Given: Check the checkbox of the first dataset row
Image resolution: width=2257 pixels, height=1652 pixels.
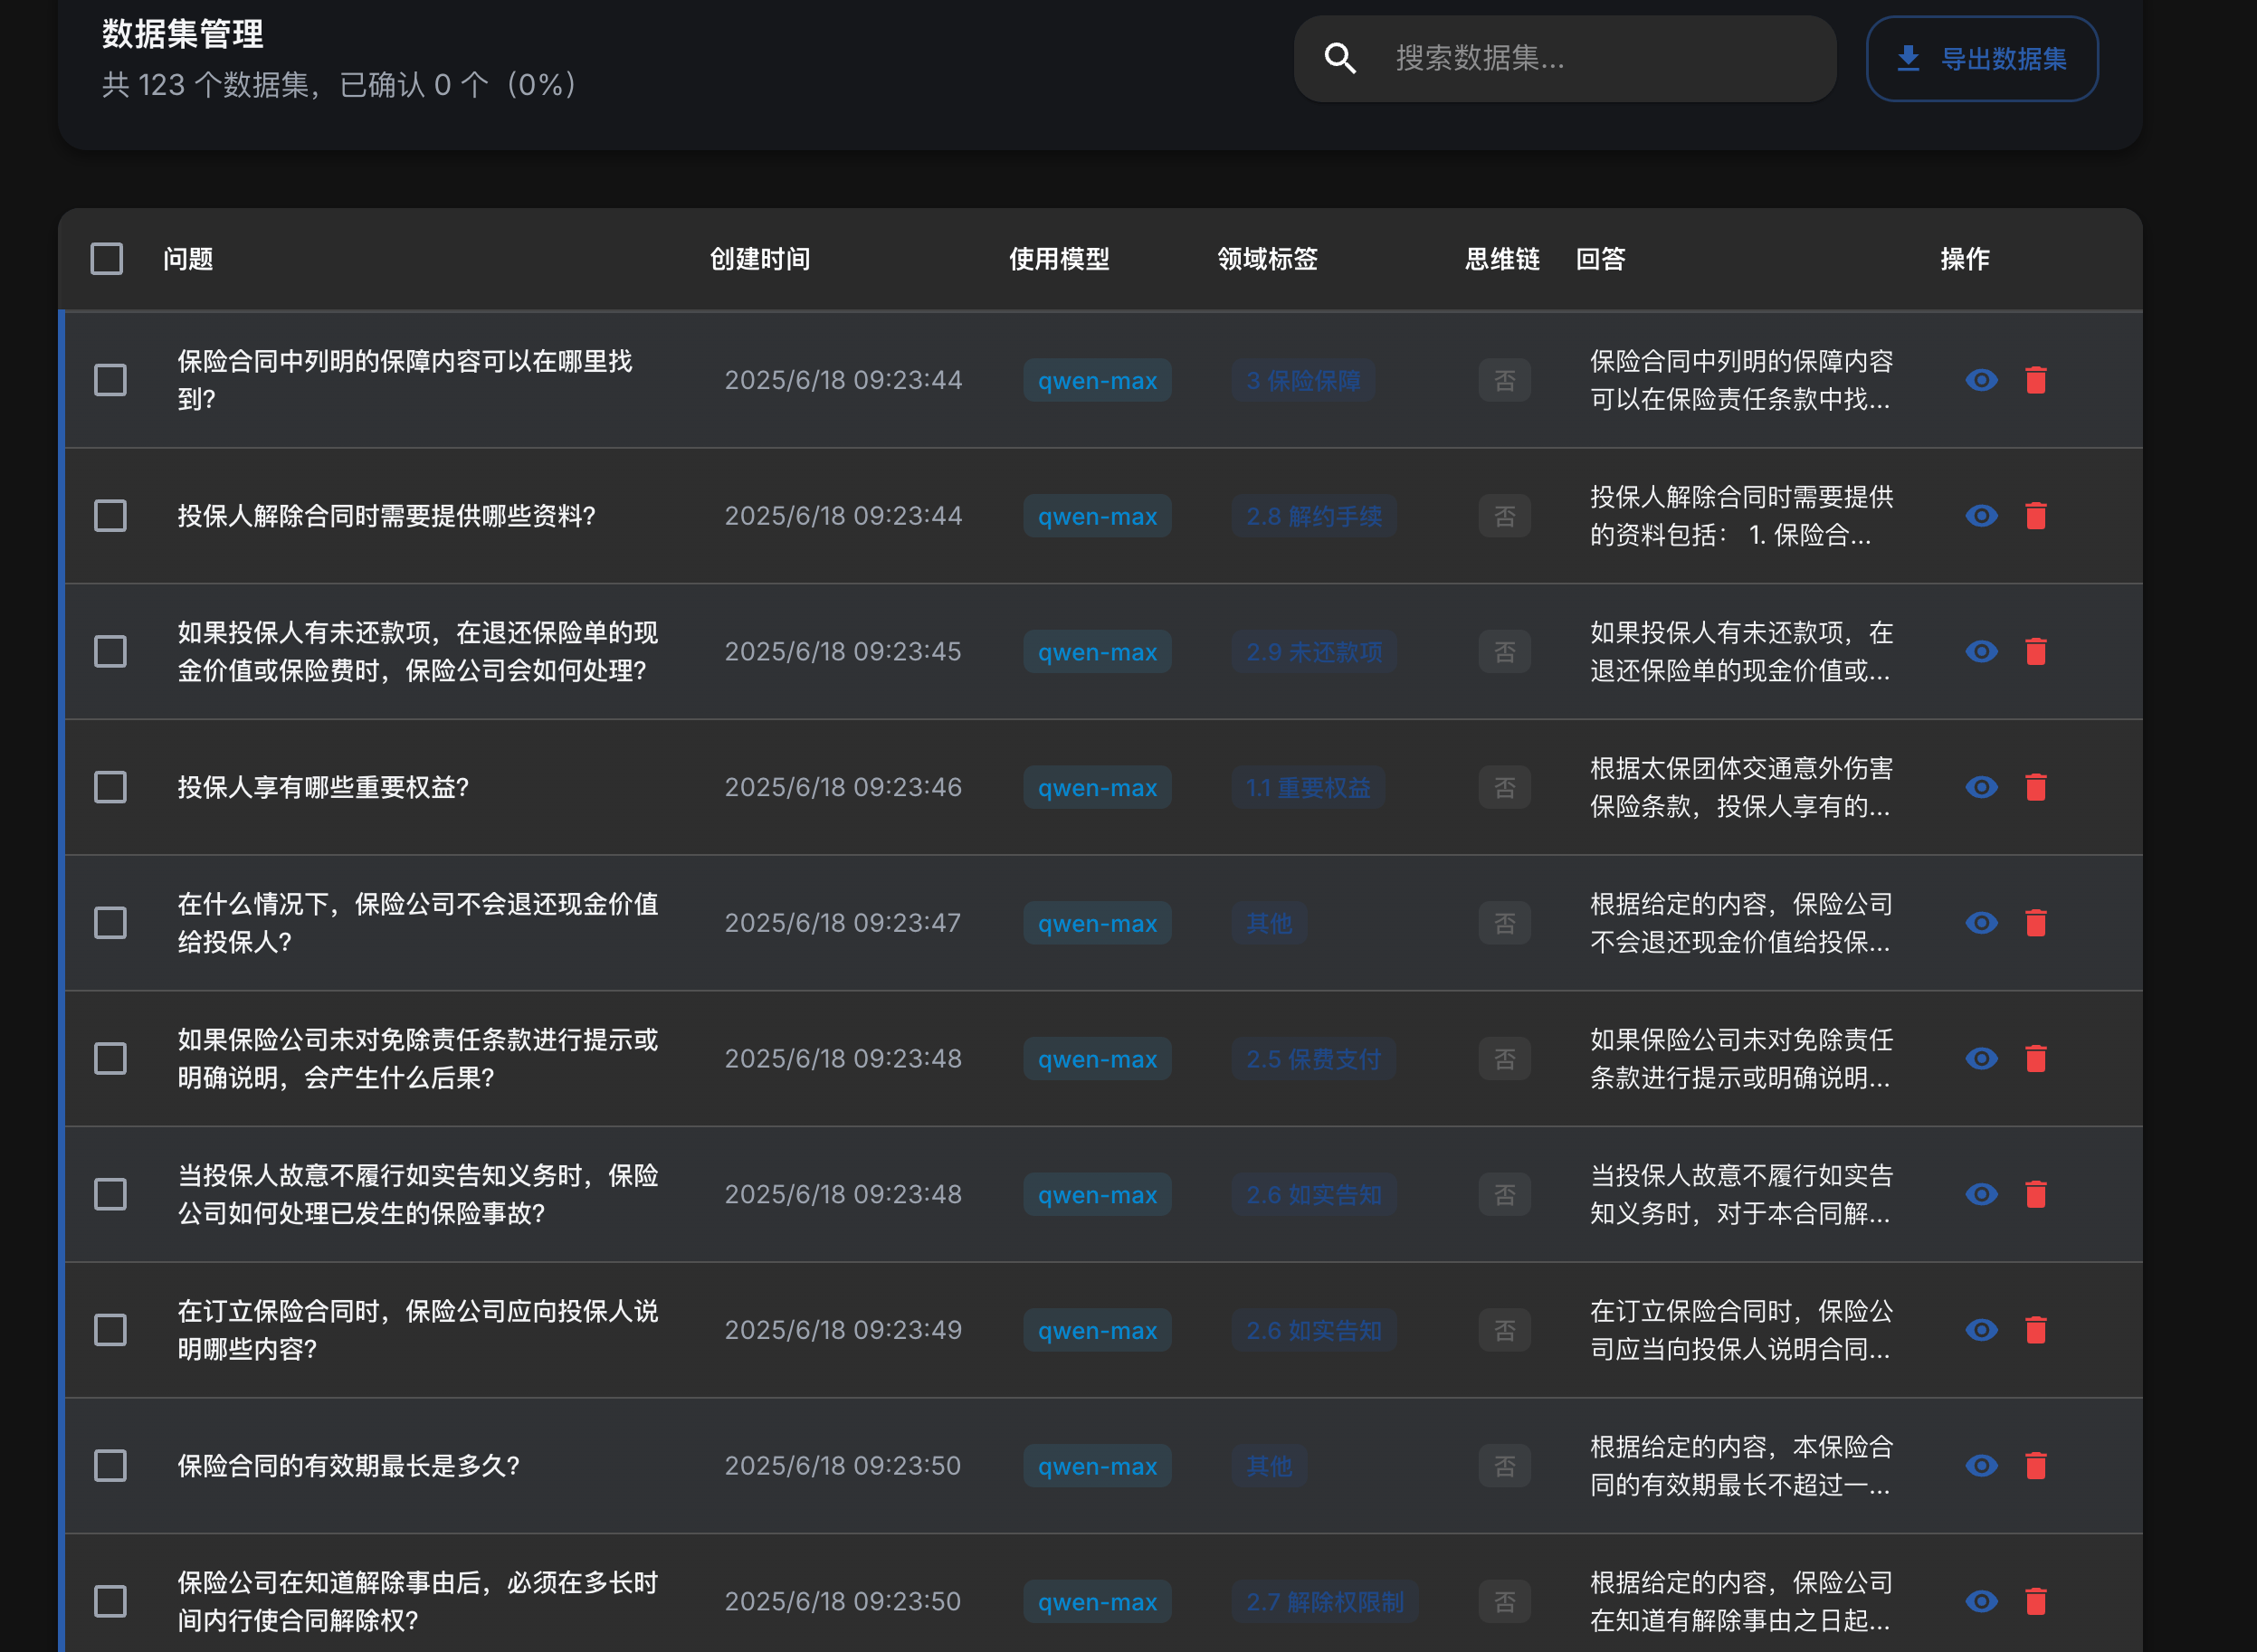Looking at the screenshot, I should [110, 380].
